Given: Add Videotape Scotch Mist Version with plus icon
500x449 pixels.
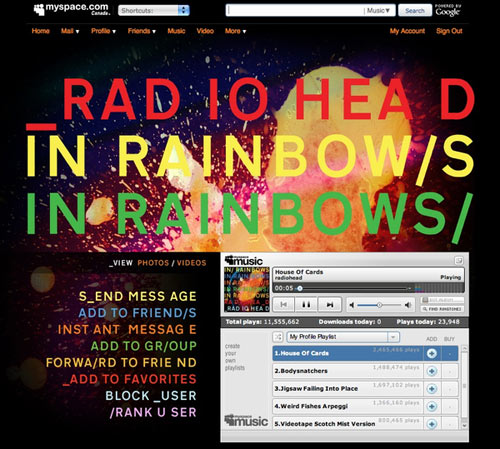Looking at the screenshot, I should click(x=432, y=424).
